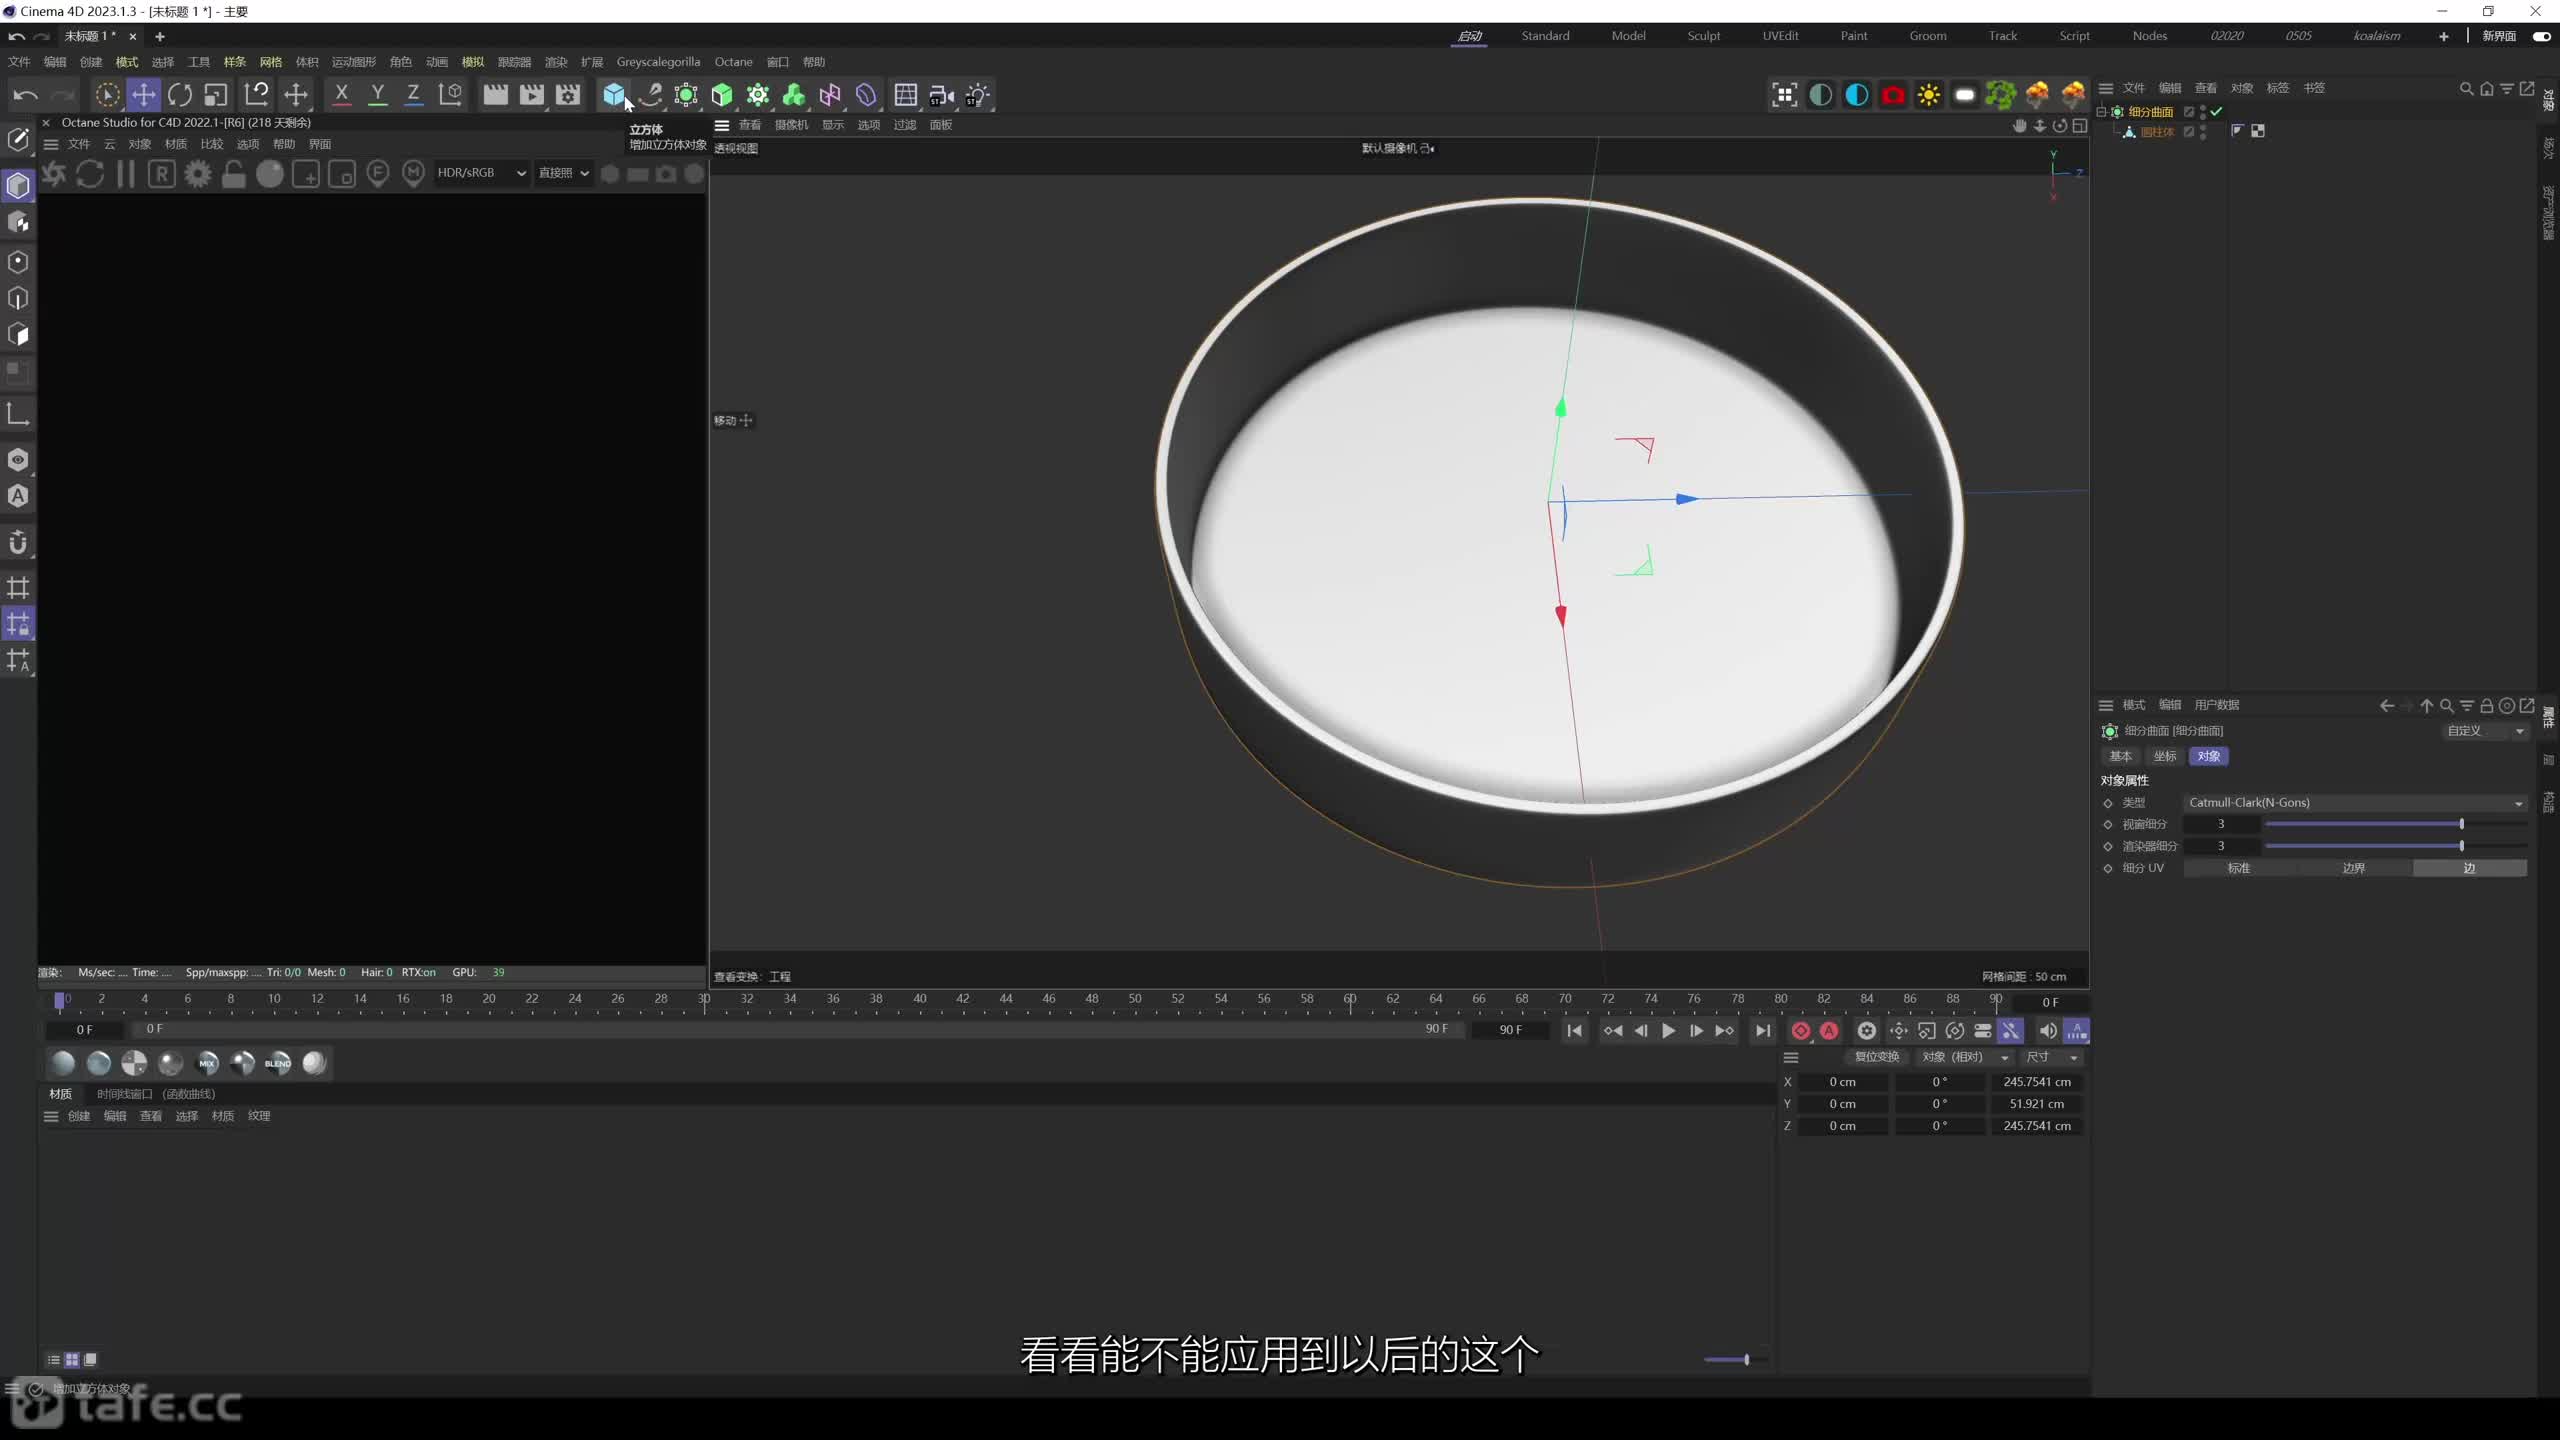The width and height of the screenshot is (2560, 1440).
Task: Select the 边界 subdivision UV option
Action: (x=2354, y=868)
